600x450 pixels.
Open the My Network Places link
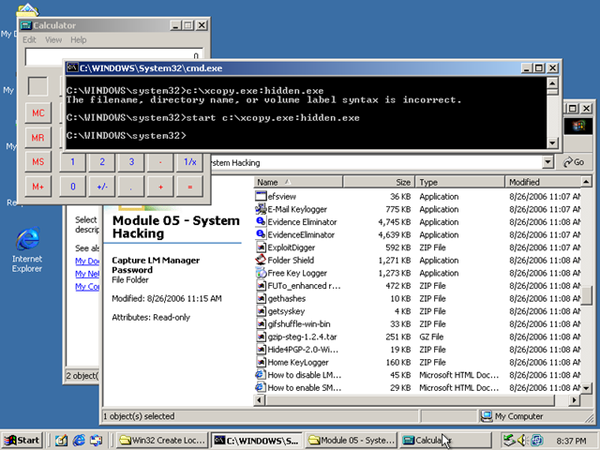tap(87, 274)
